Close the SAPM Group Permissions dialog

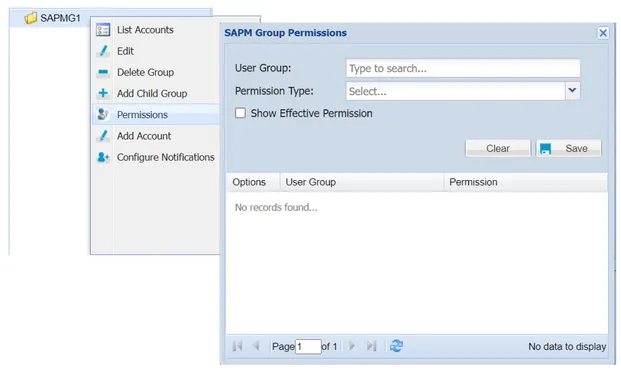603,33
